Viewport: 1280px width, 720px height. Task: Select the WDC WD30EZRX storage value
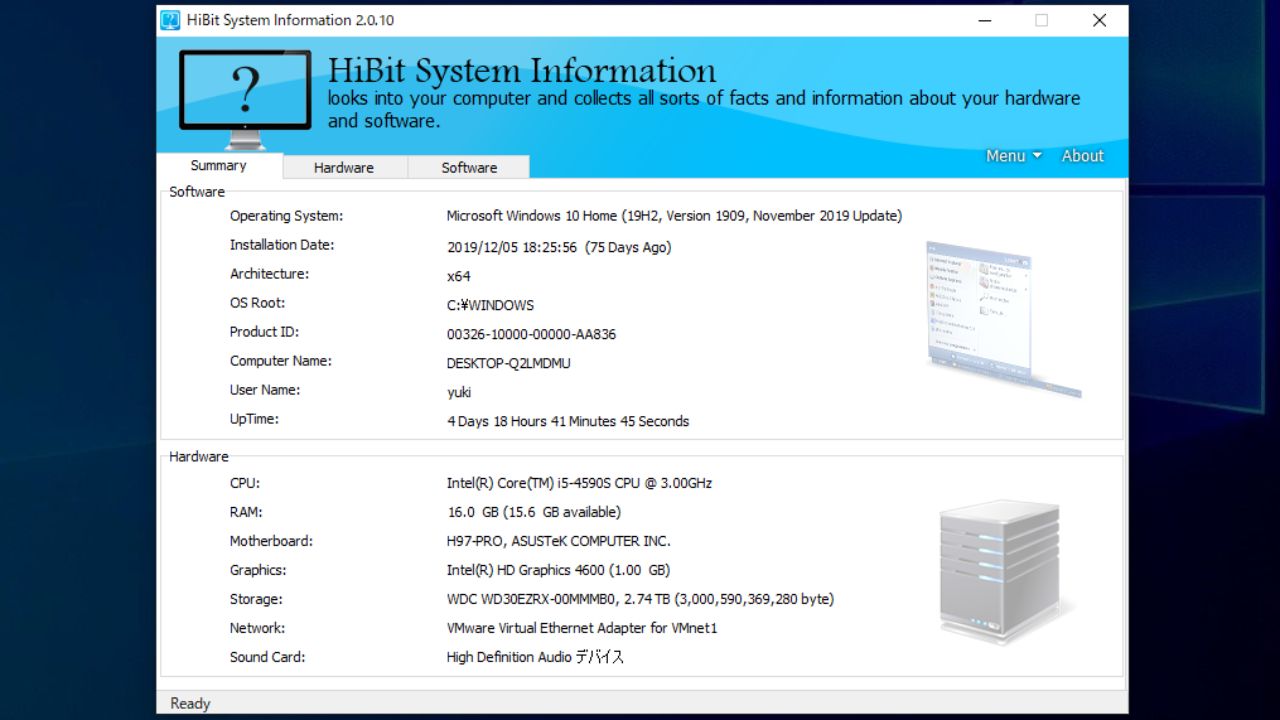coord(640,599)
